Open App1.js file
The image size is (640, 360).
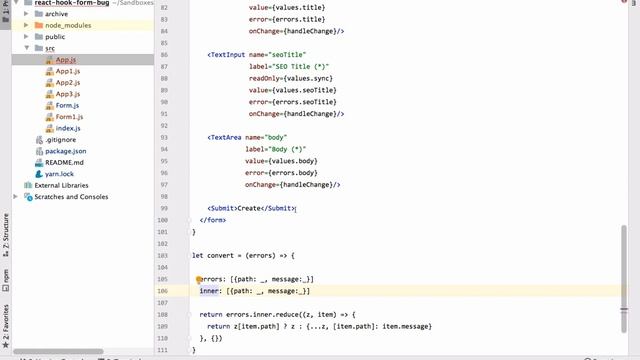click(68, 71)
